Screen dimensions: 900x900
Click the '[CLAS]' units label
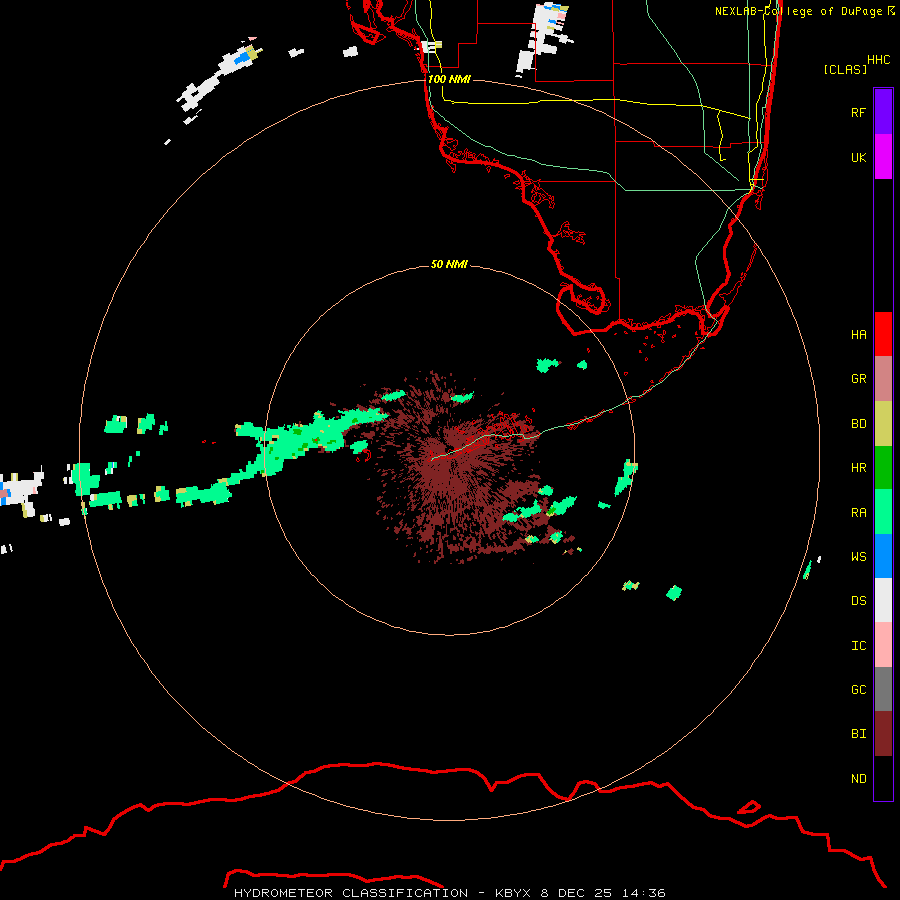[845, 69]
